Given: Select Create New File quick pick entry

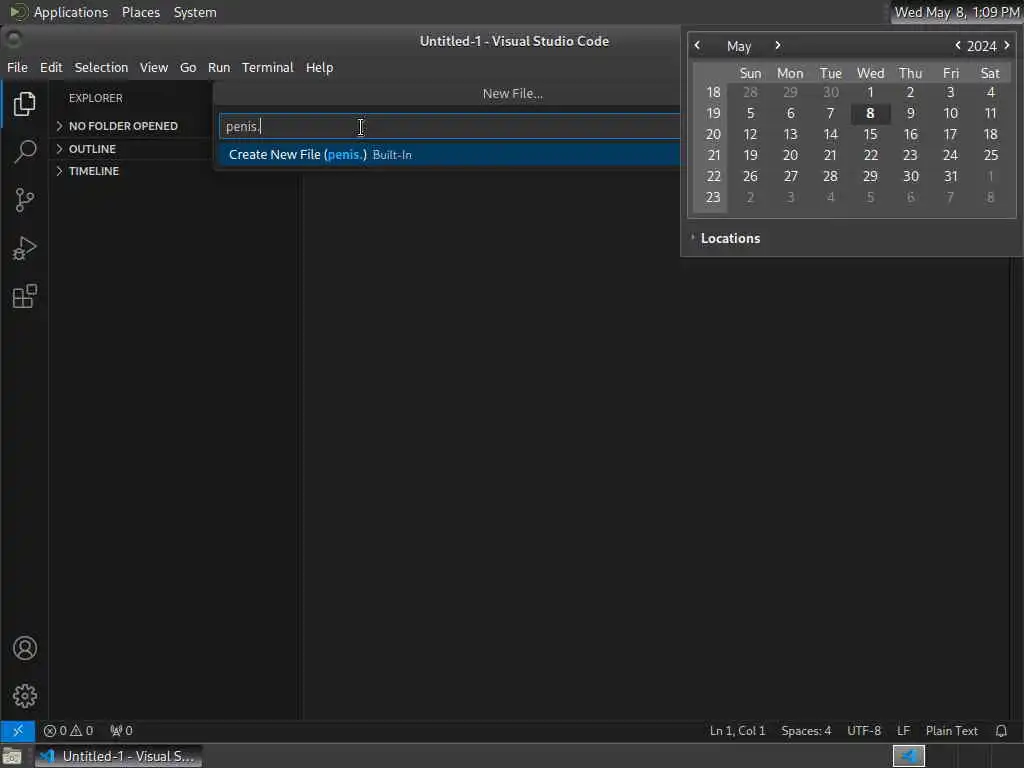Looking at the screenshot, I should point(449,155).
